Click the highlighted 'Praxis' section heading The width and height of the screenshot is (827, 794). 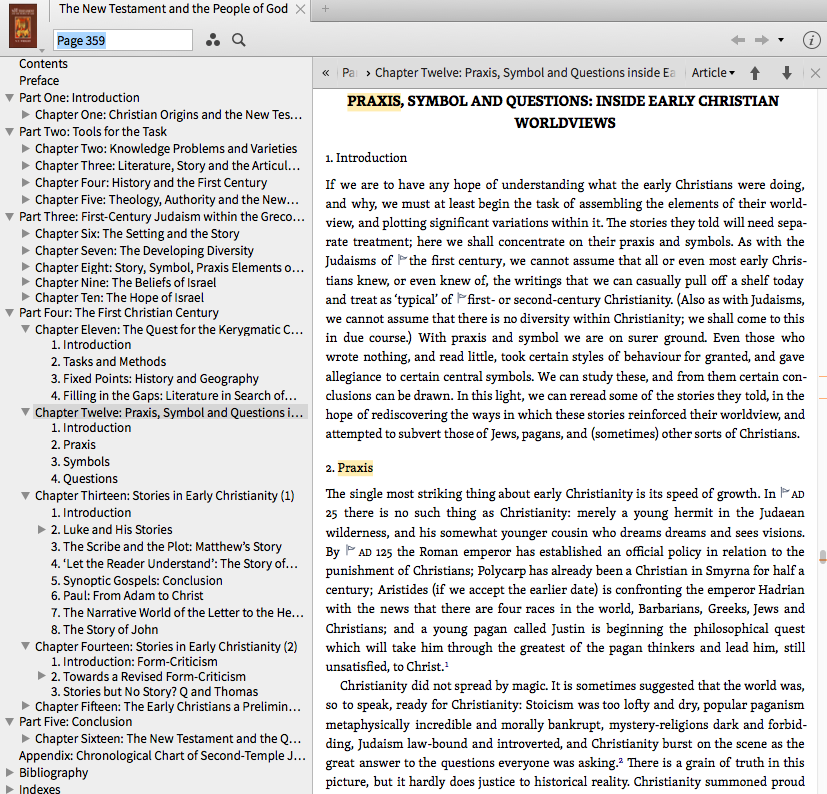[x=355, y=468]
